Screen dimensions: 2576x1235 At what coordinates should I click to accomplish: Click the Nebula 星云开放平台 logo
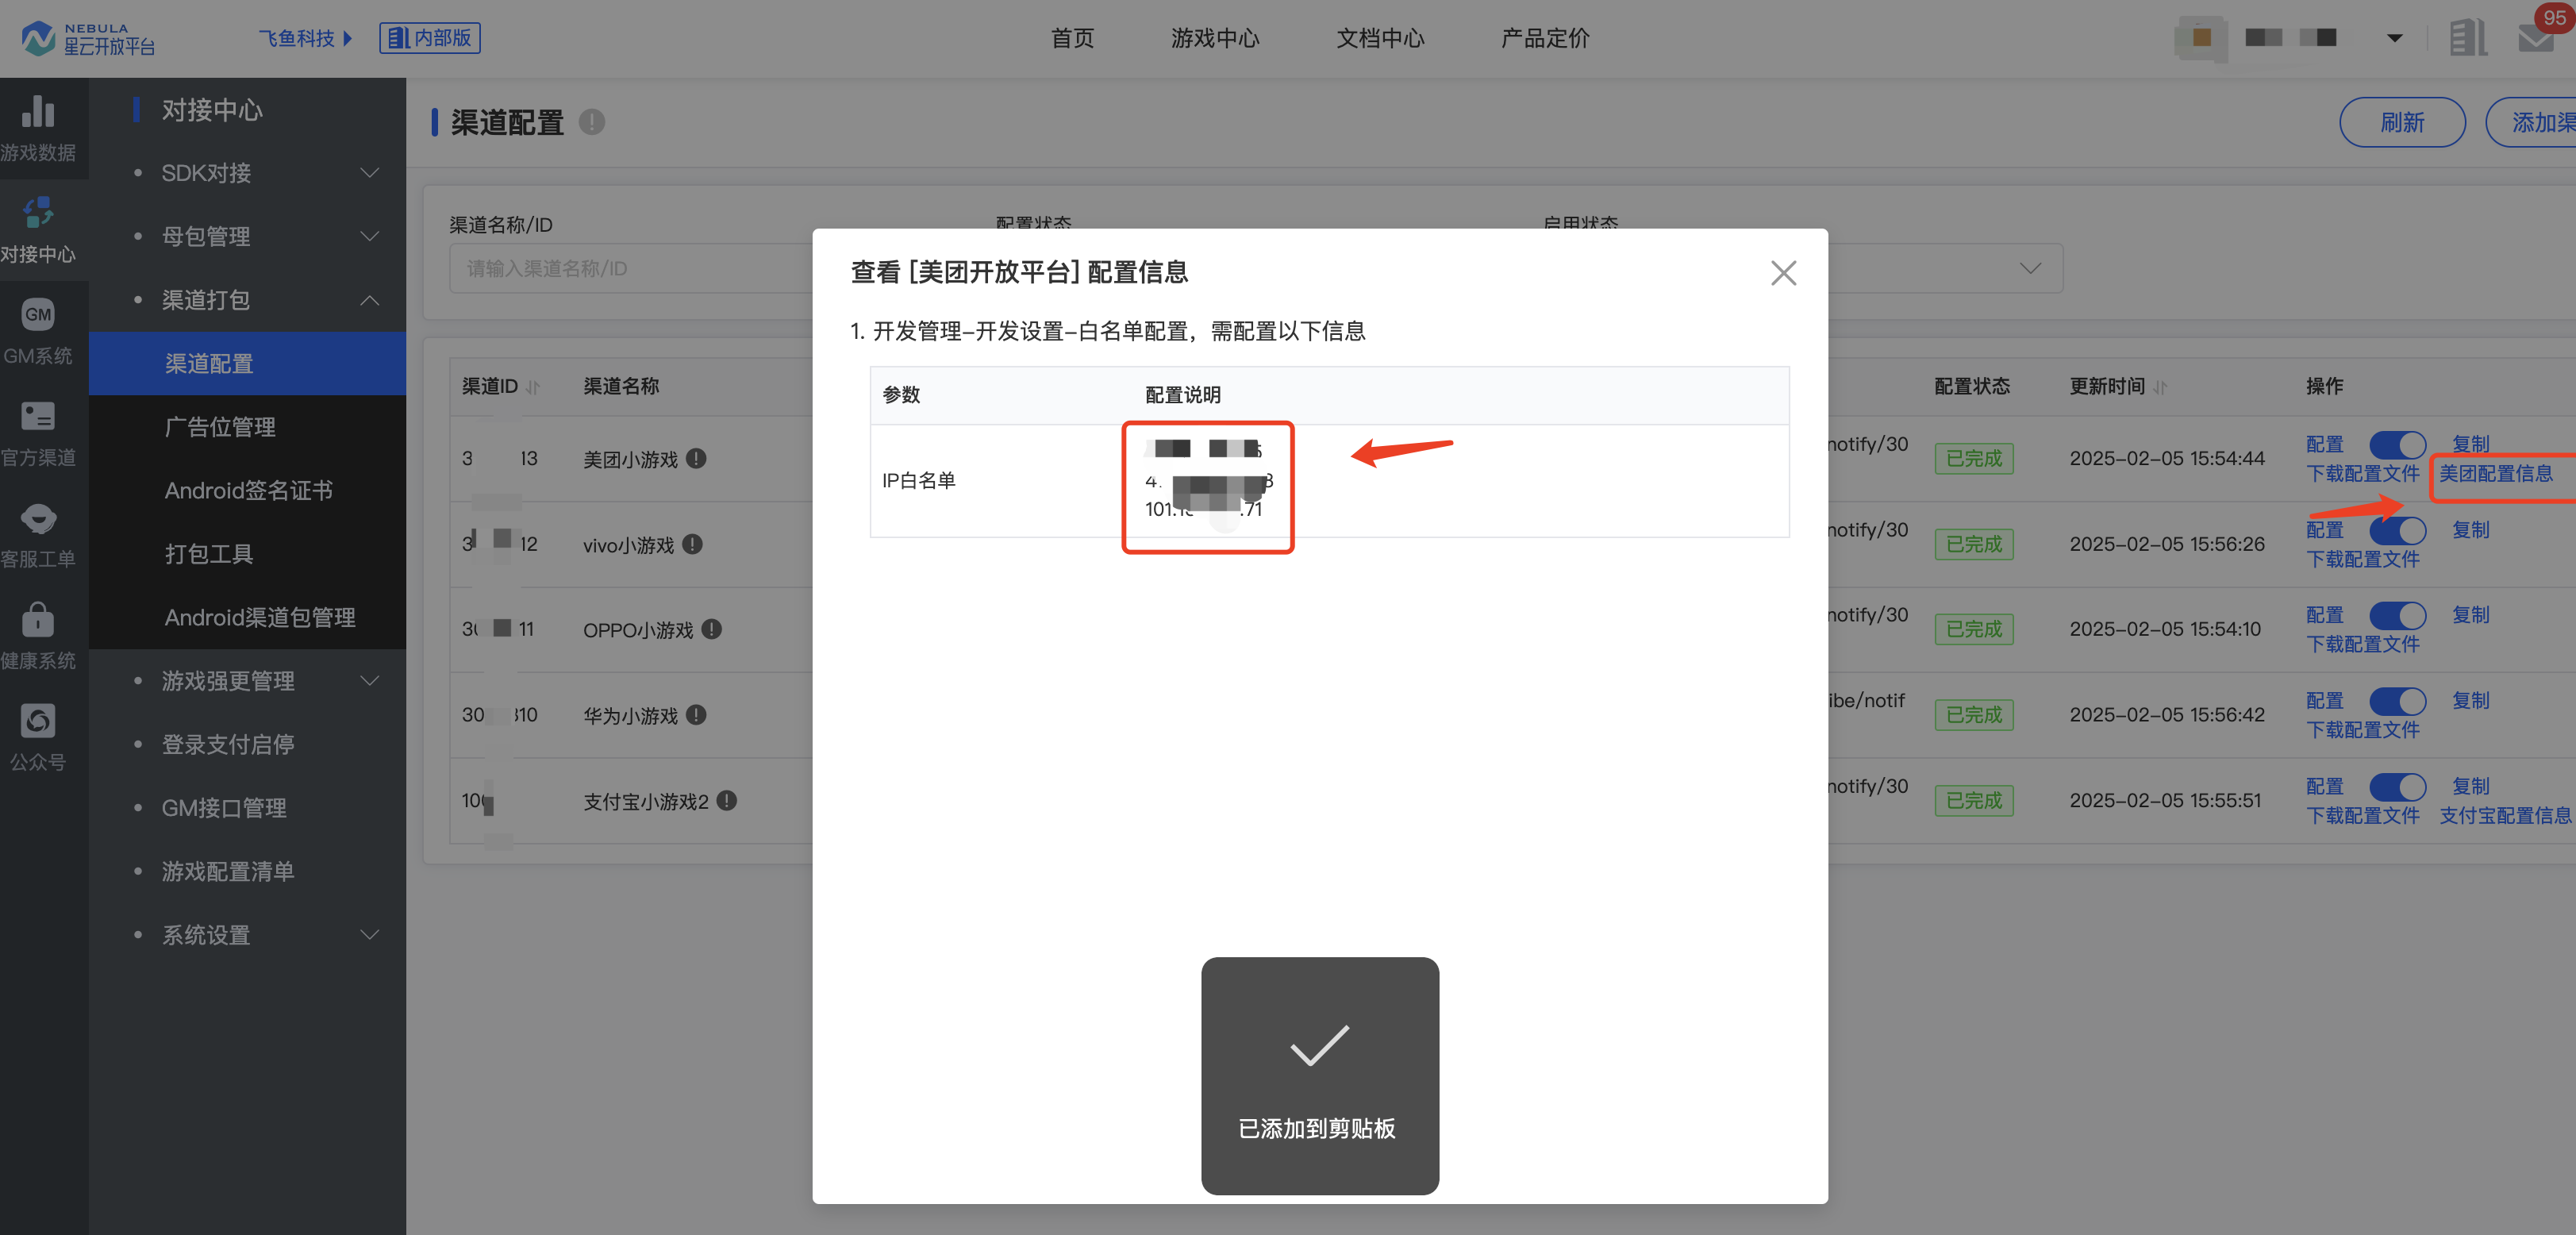click(x=88, y=38)
